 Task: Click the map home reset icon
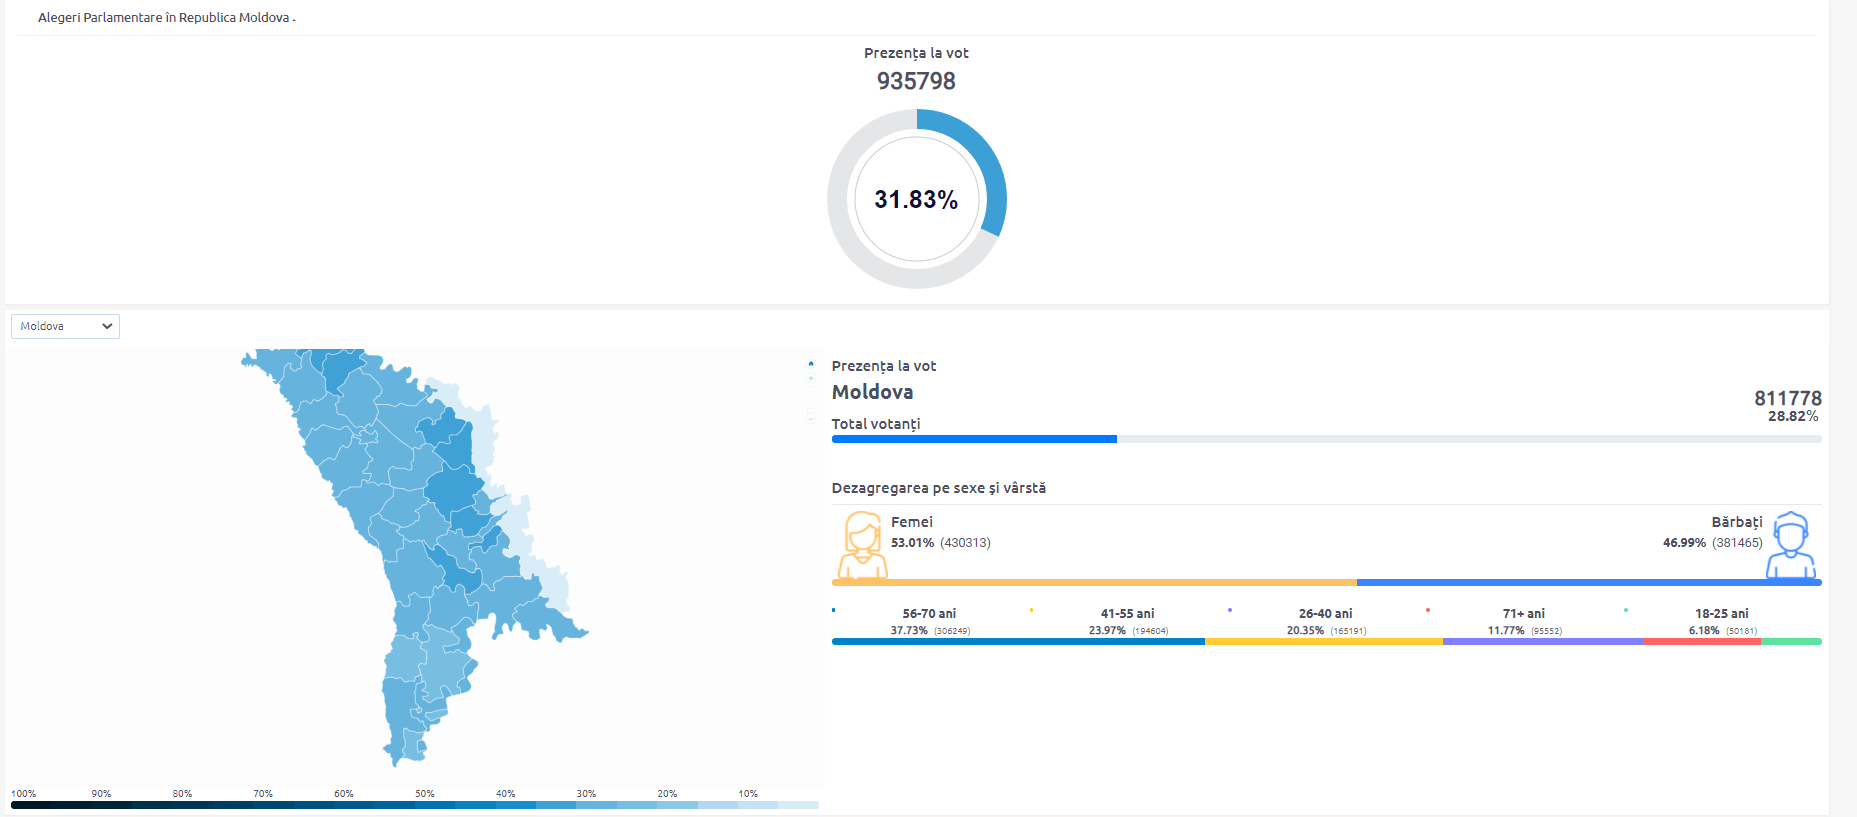(x=811, y=364)
